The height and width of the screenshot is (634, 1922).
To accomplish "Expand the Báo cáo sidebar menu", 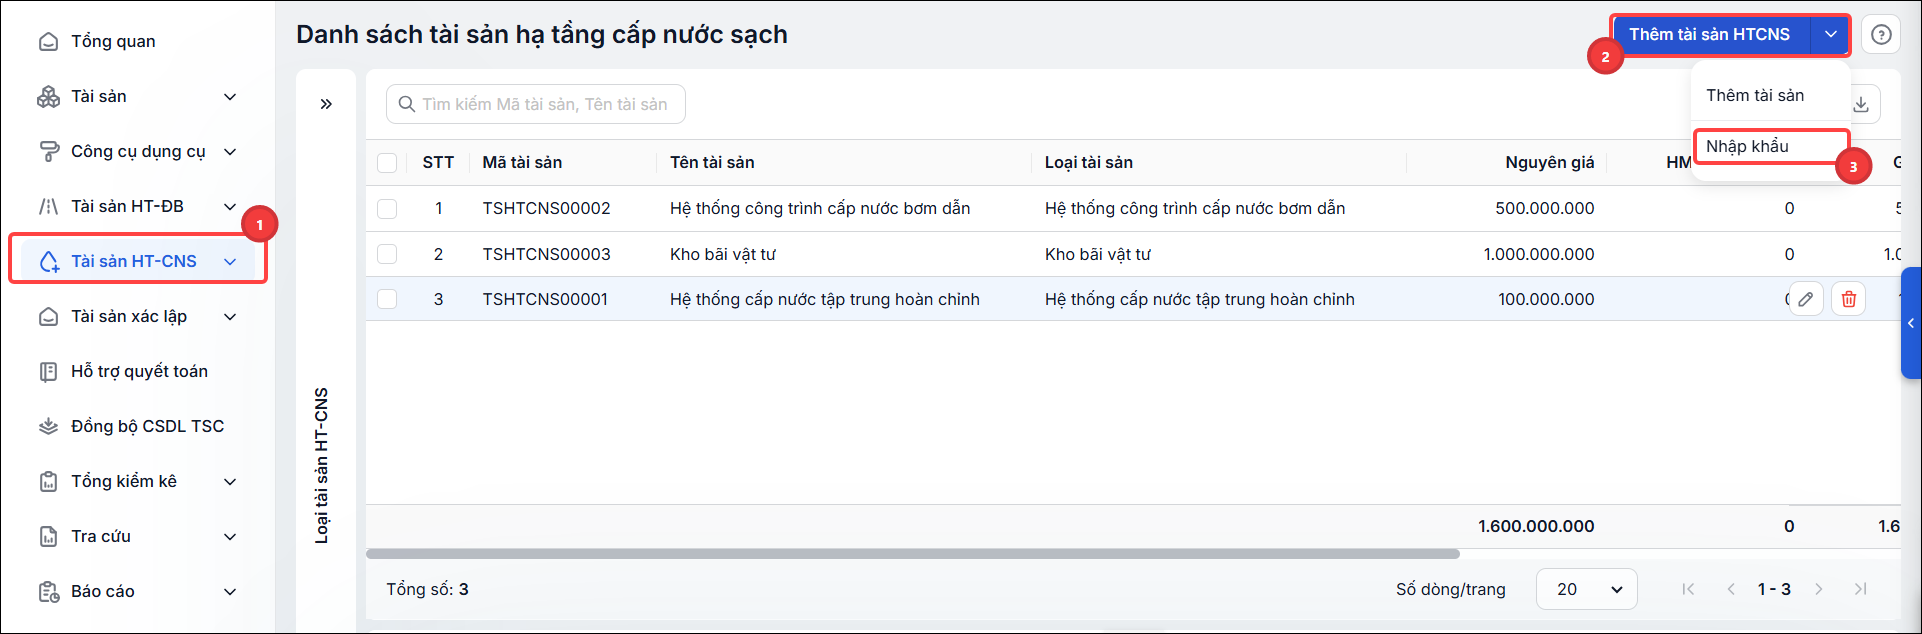I will tap(138, 591).
